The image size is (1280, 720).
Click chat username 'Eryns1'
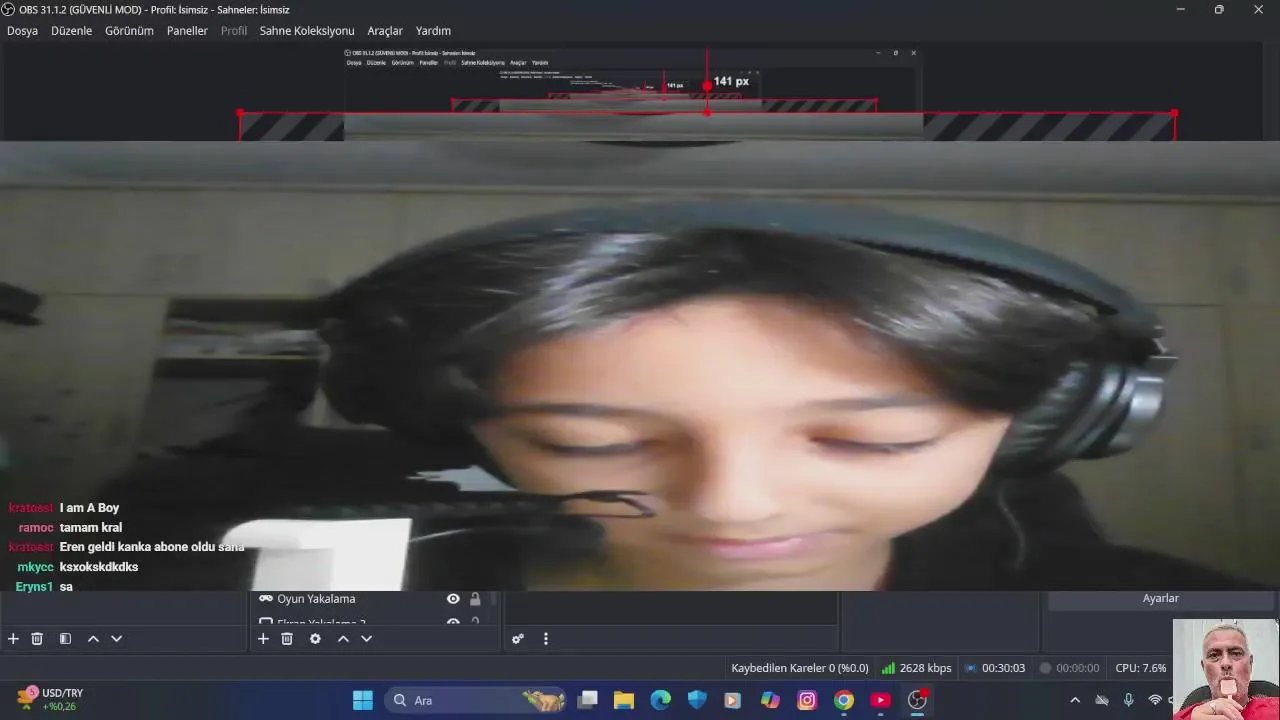coord(34,587)
